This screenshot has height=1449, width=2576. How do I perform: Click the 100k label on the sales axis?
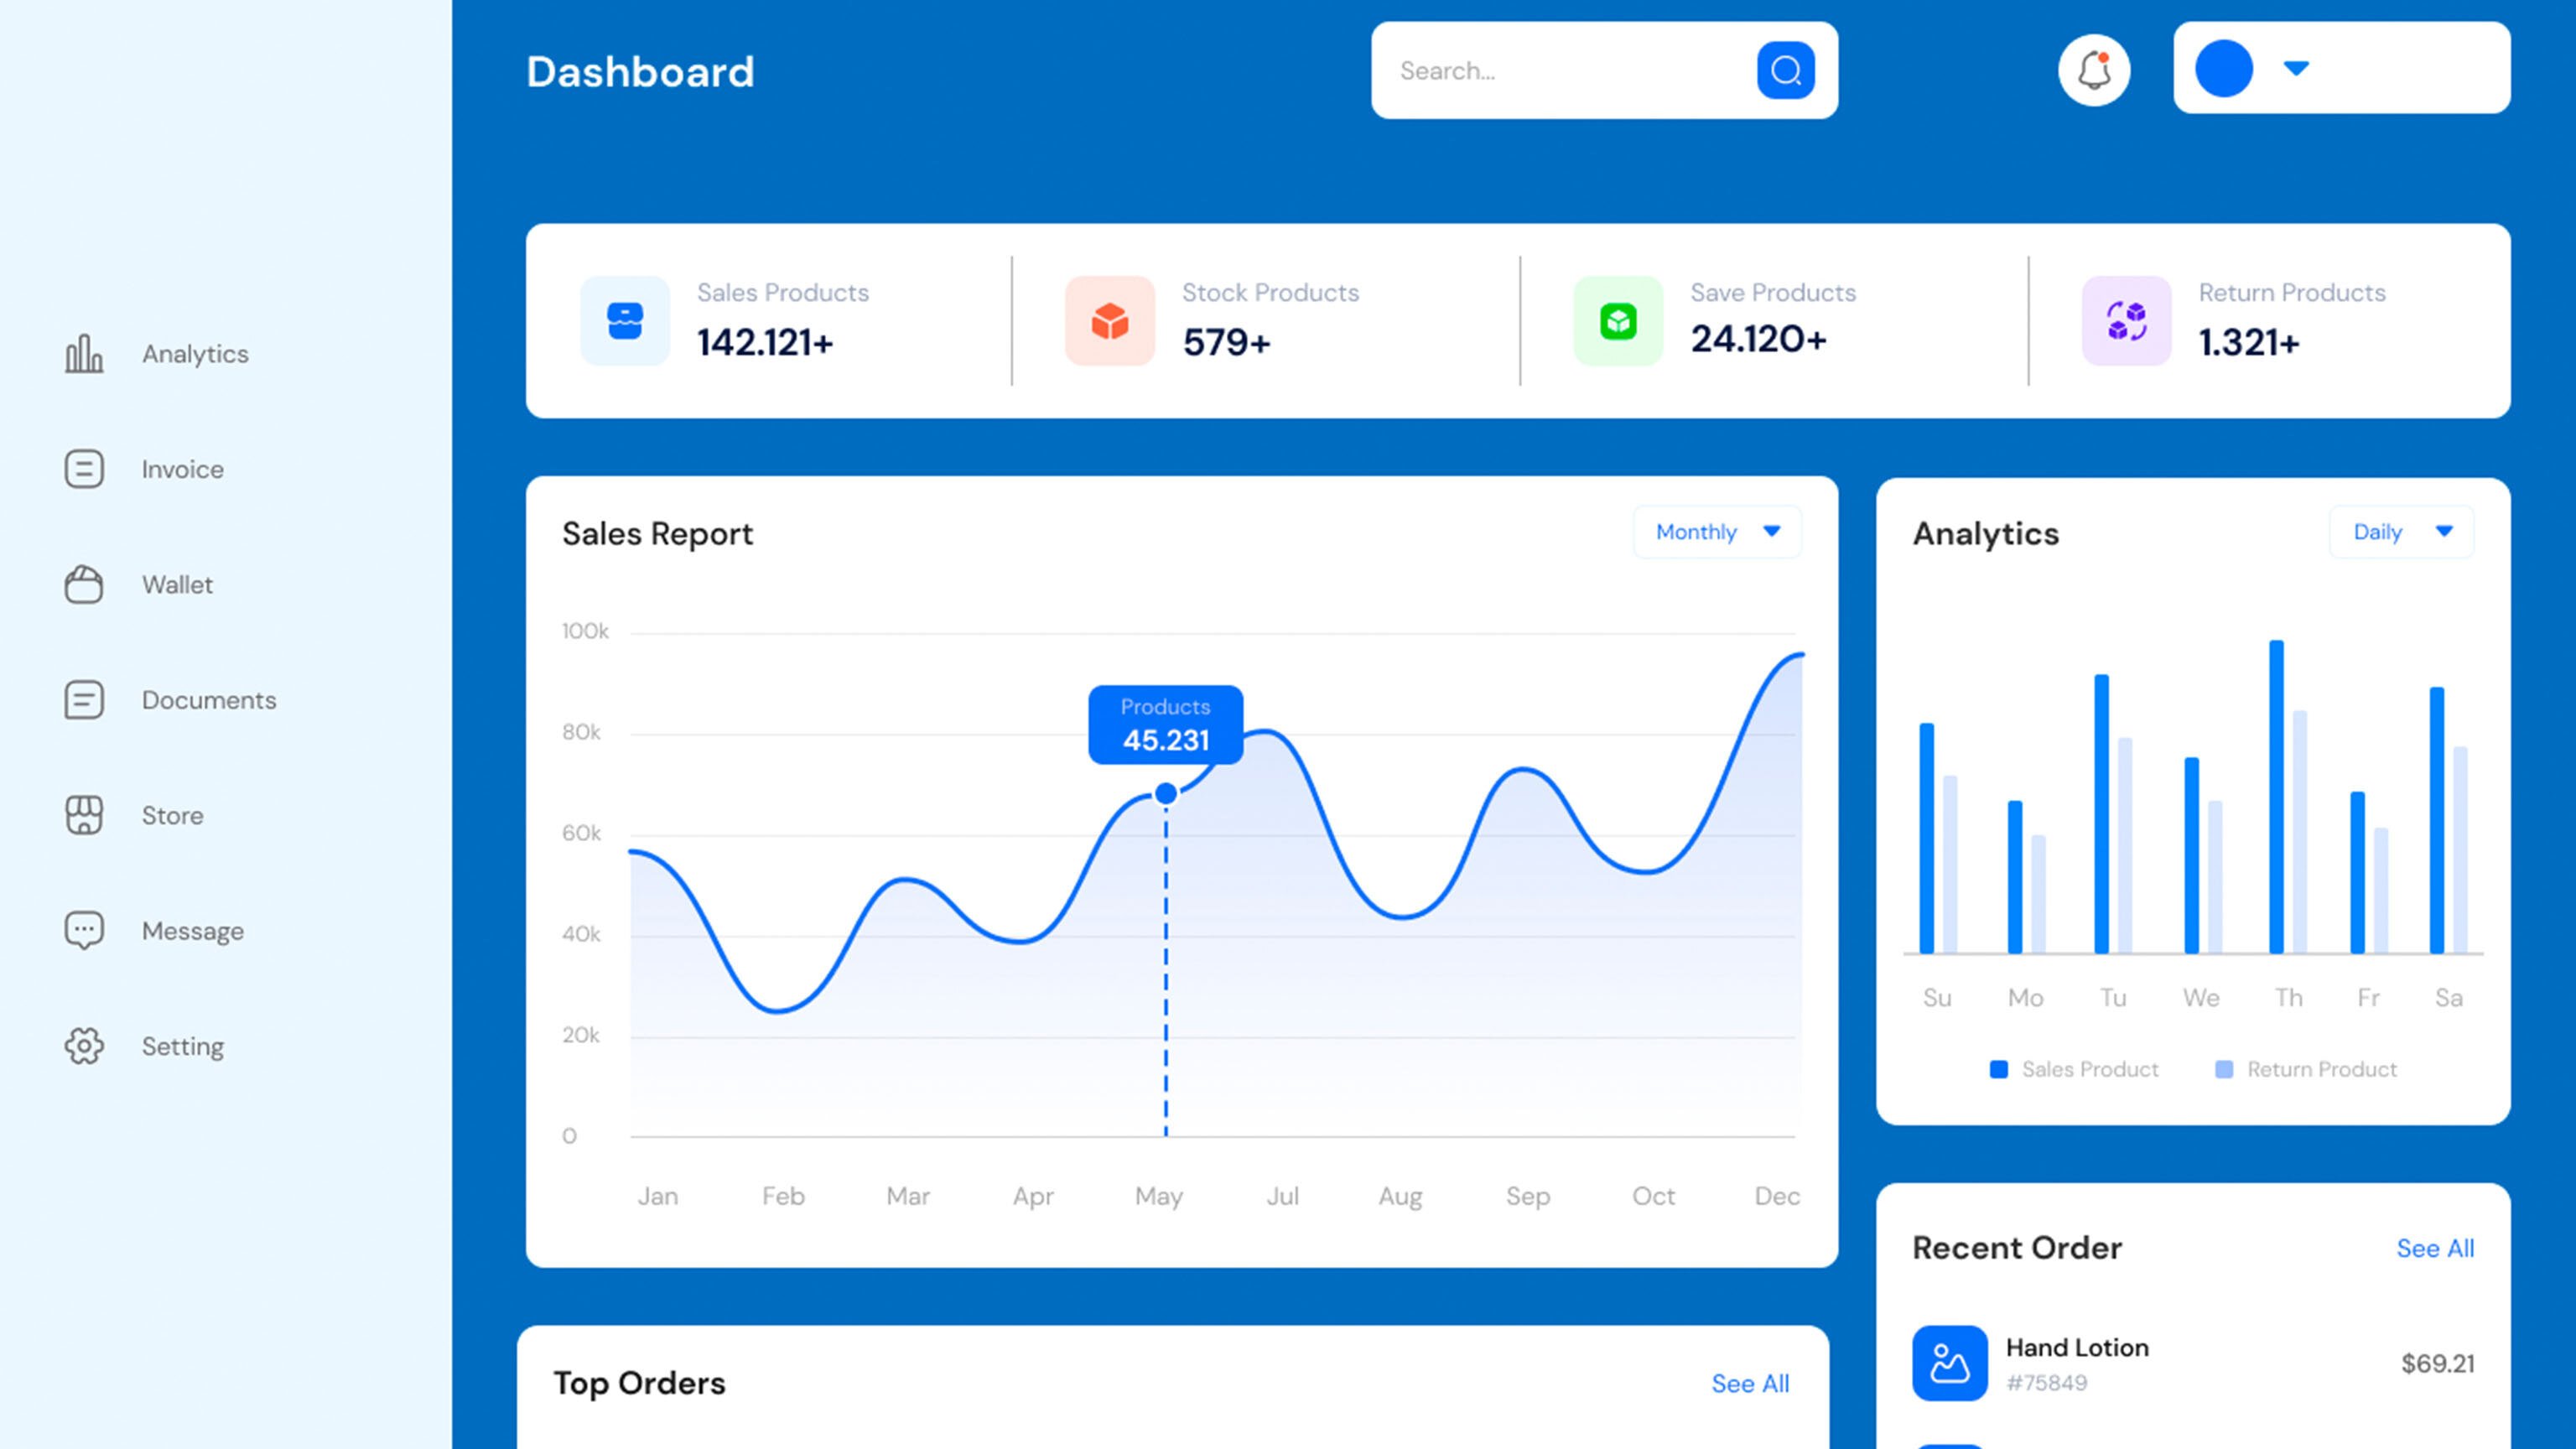click(x=585, y=631)
